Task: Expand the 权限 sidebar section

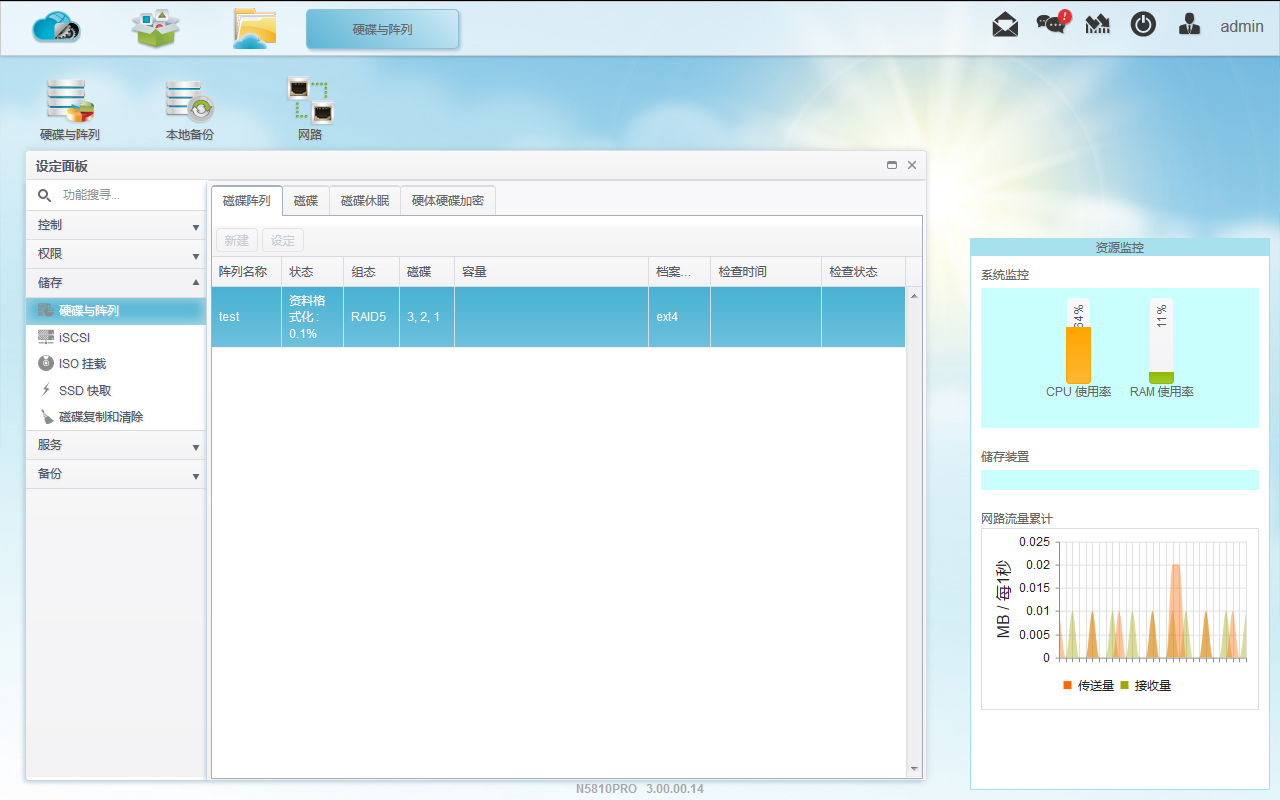Action: point(116,254)
